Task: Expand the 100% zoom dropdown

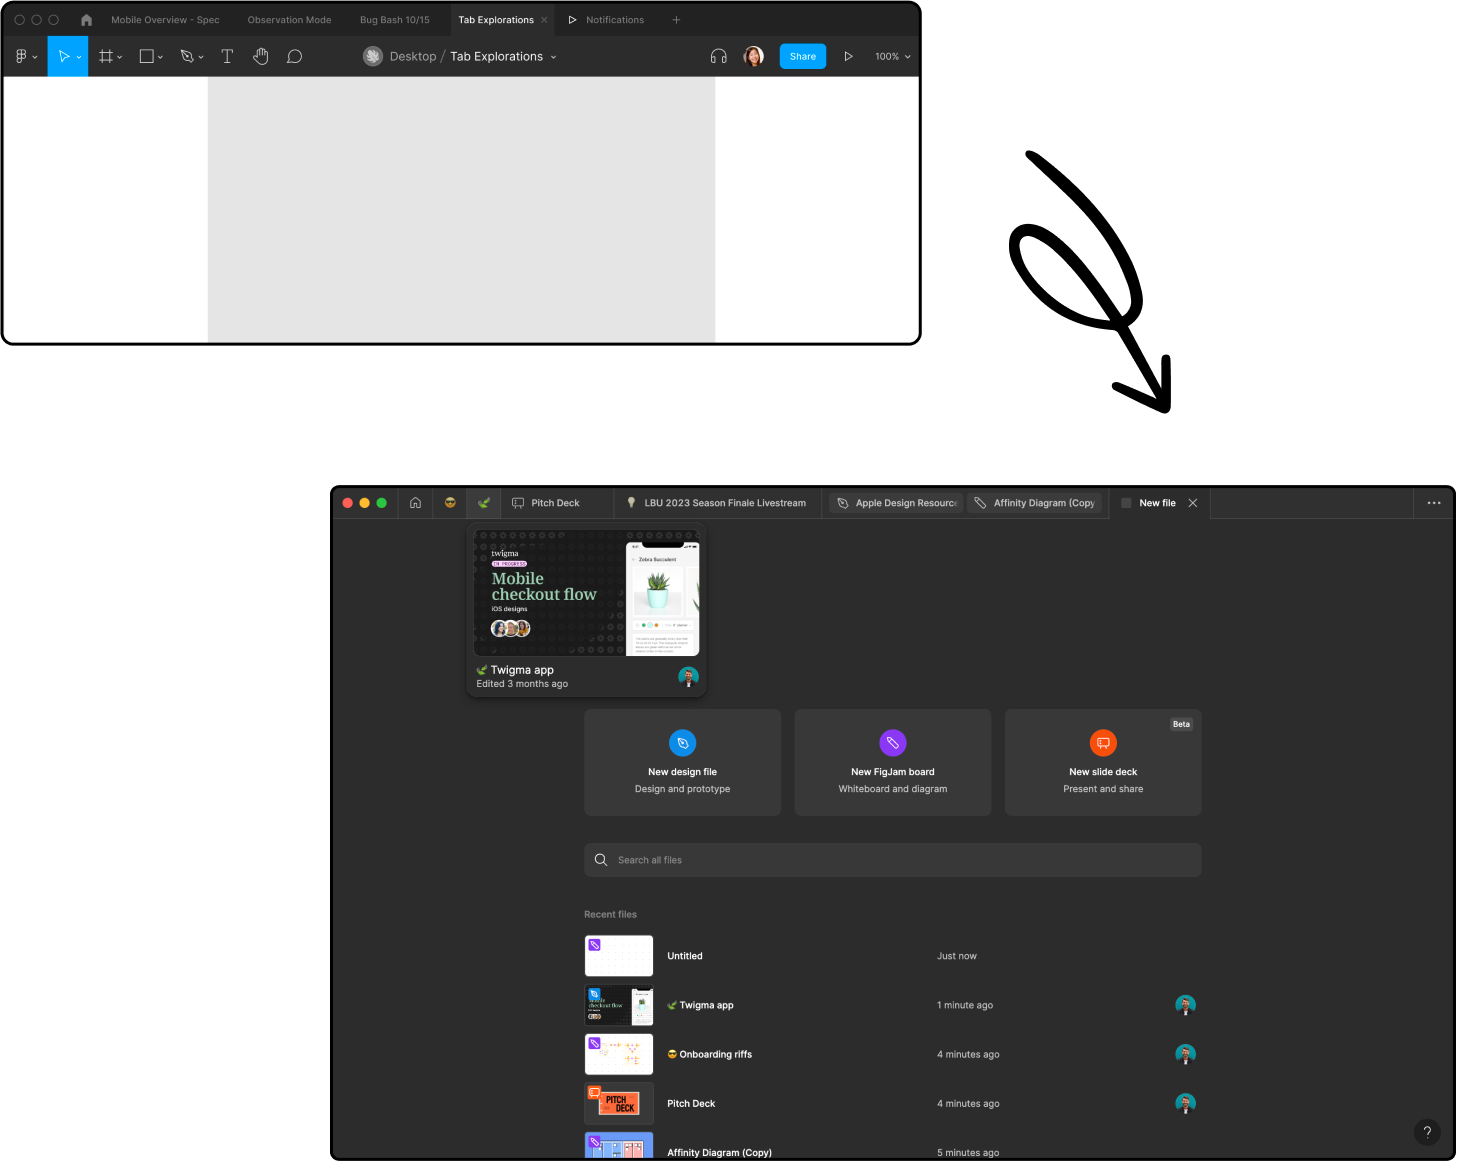Action: pos(893,57)
